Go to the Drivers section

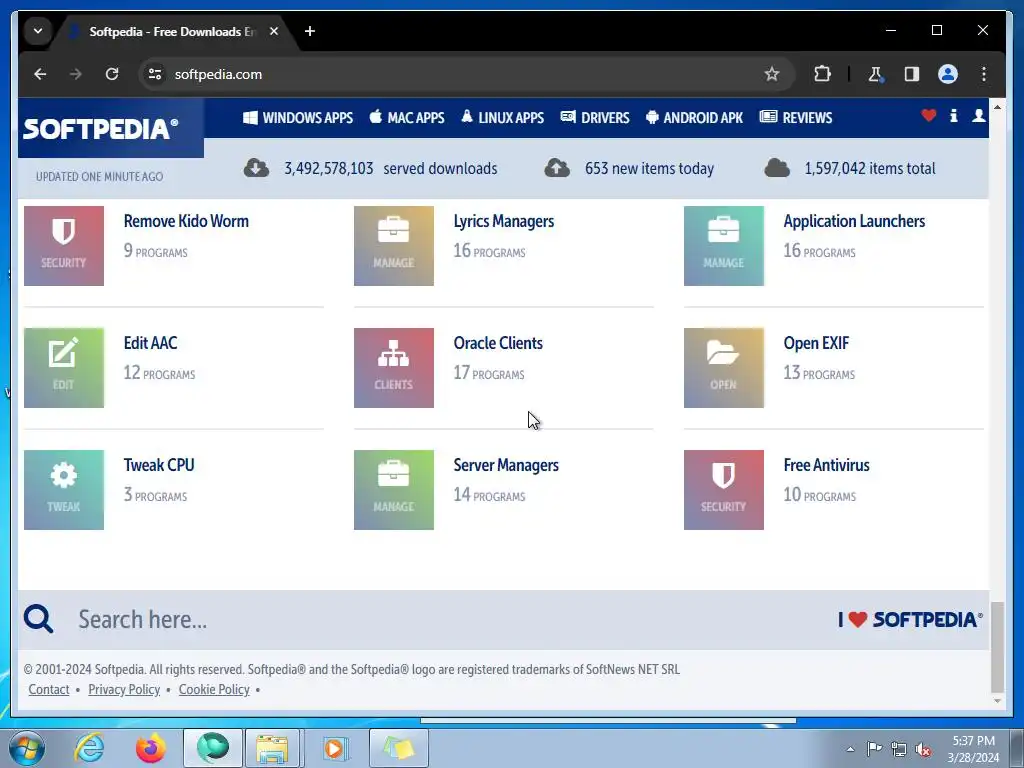(595, 118)
